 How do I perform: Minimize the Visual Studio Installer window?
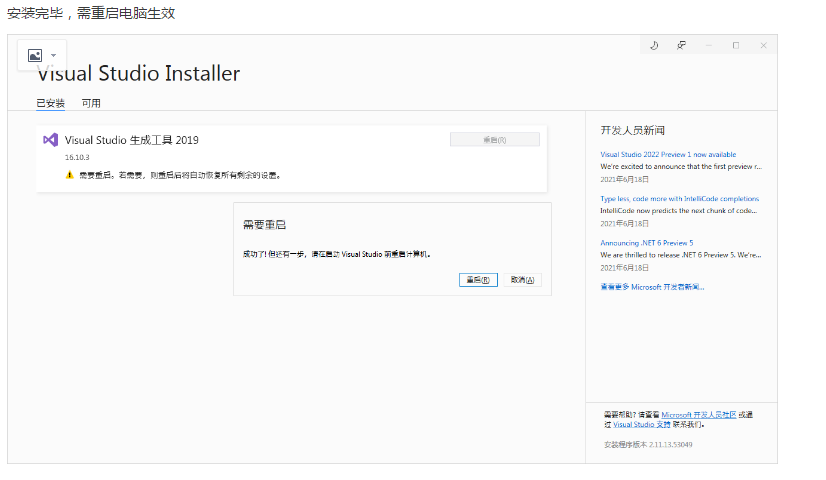[709, 46]
